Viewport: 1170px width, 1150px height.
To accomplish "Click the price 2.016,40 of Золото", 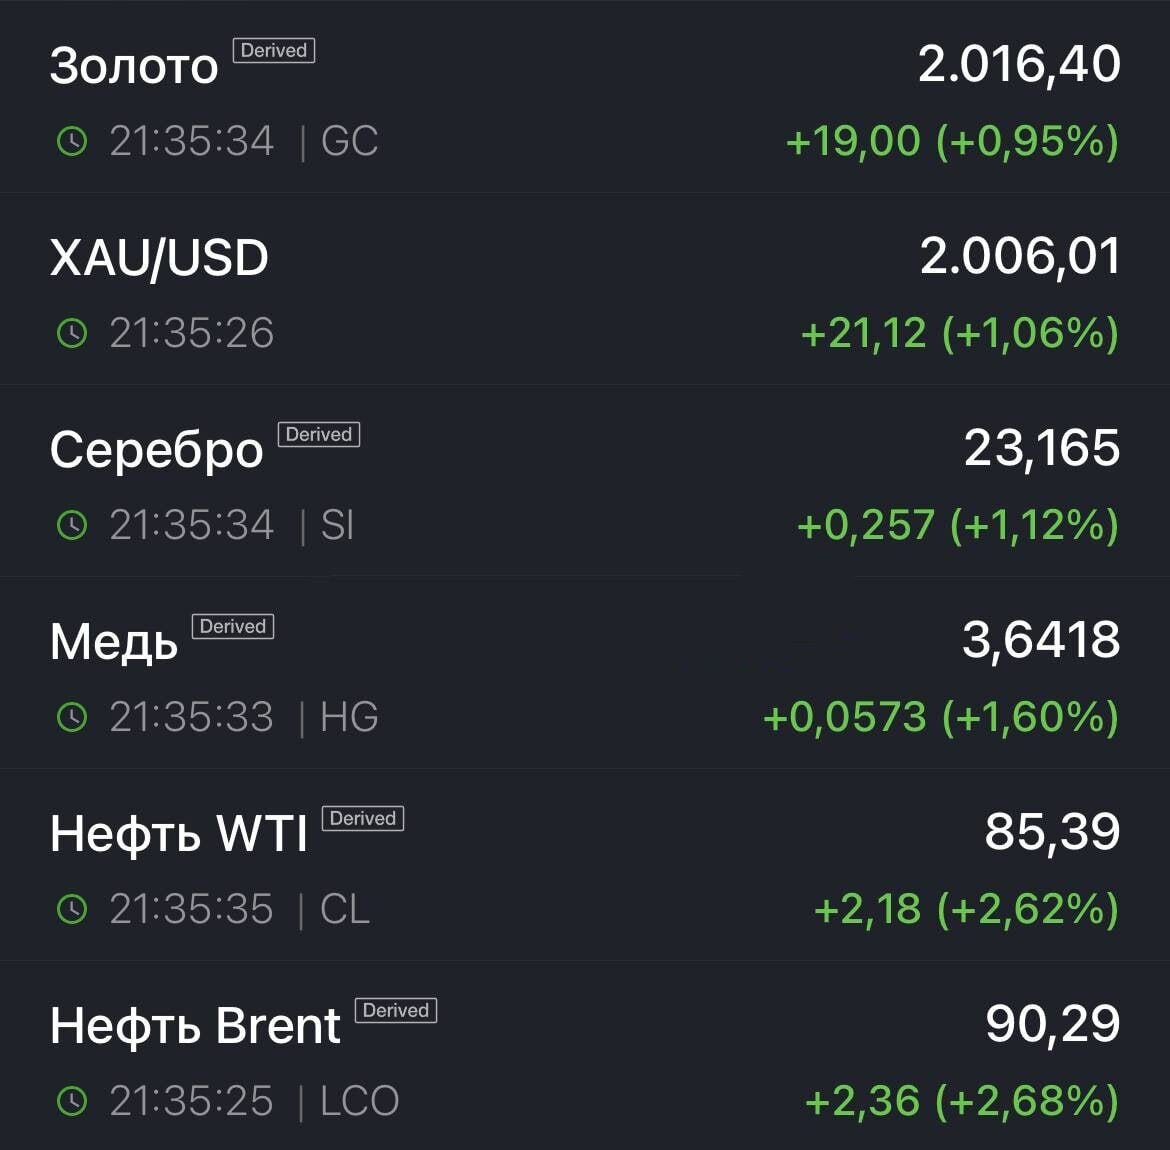I will [1019, 63].
